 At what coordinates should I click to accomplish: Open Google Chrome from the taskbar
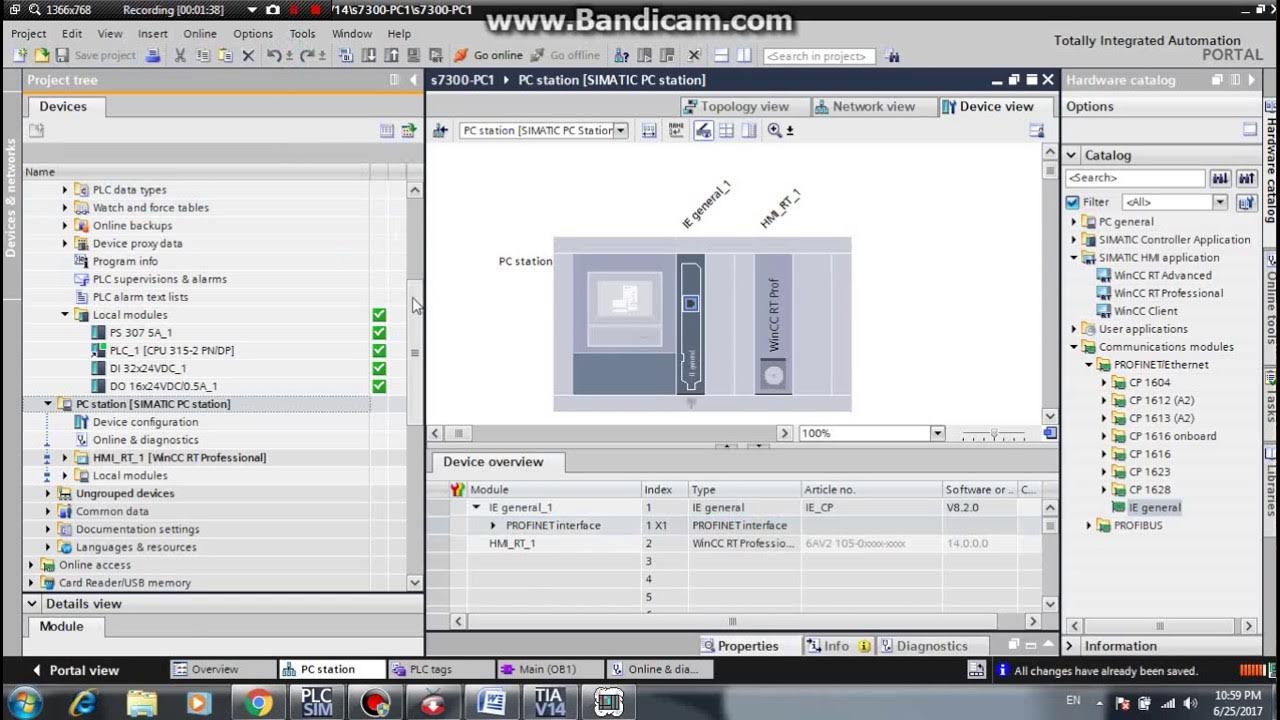click(x=259, y=703)
